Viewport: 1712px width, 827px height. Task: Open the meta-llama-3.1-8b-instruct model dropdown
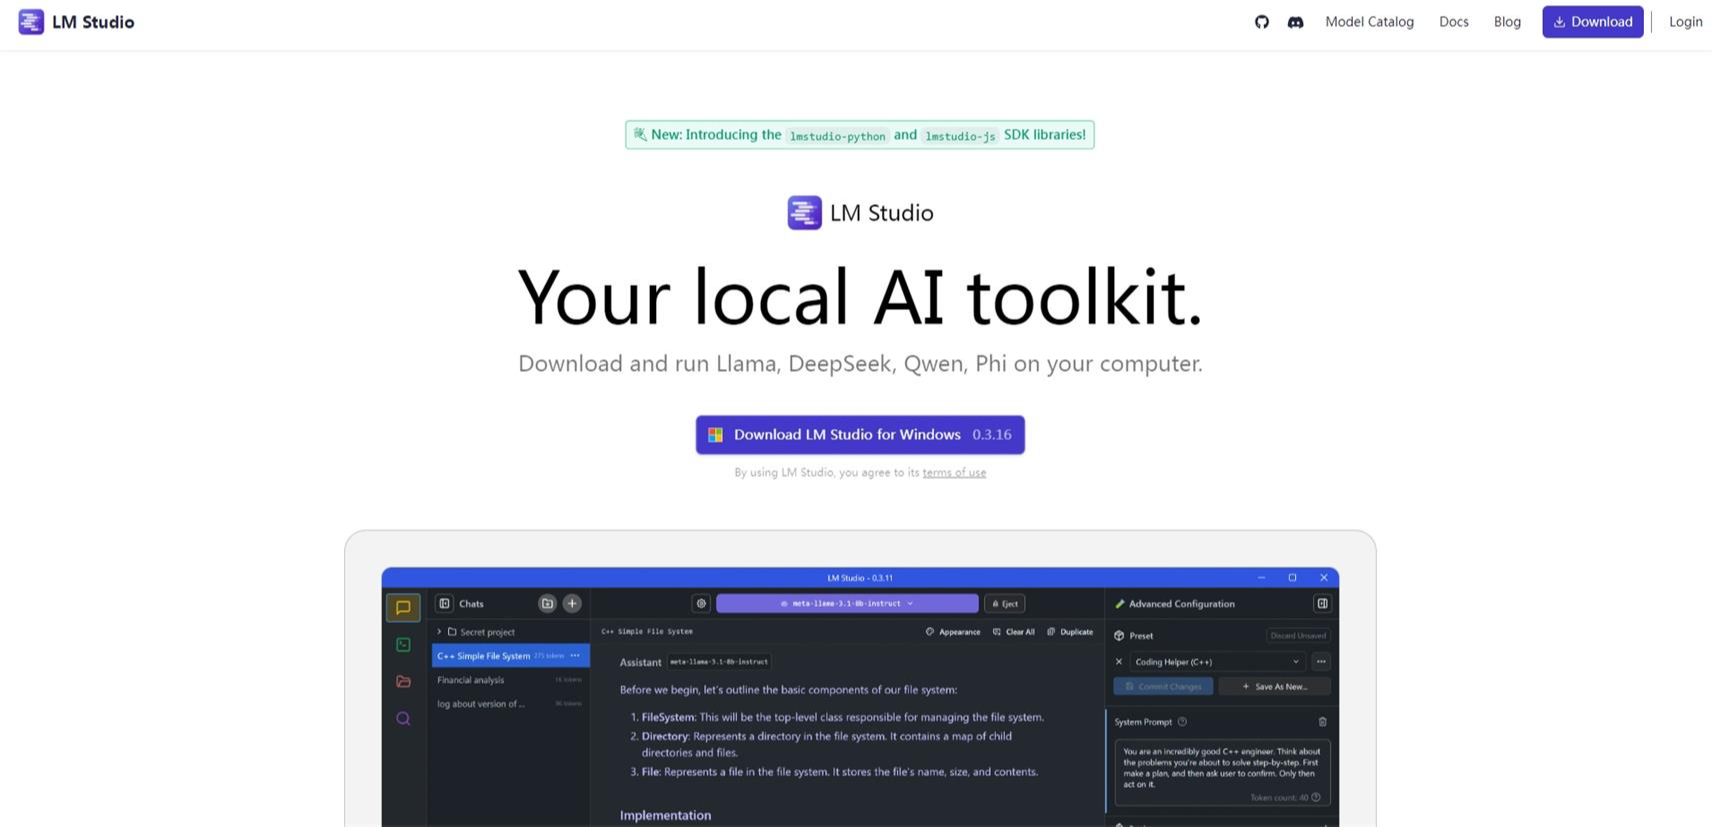847,604
